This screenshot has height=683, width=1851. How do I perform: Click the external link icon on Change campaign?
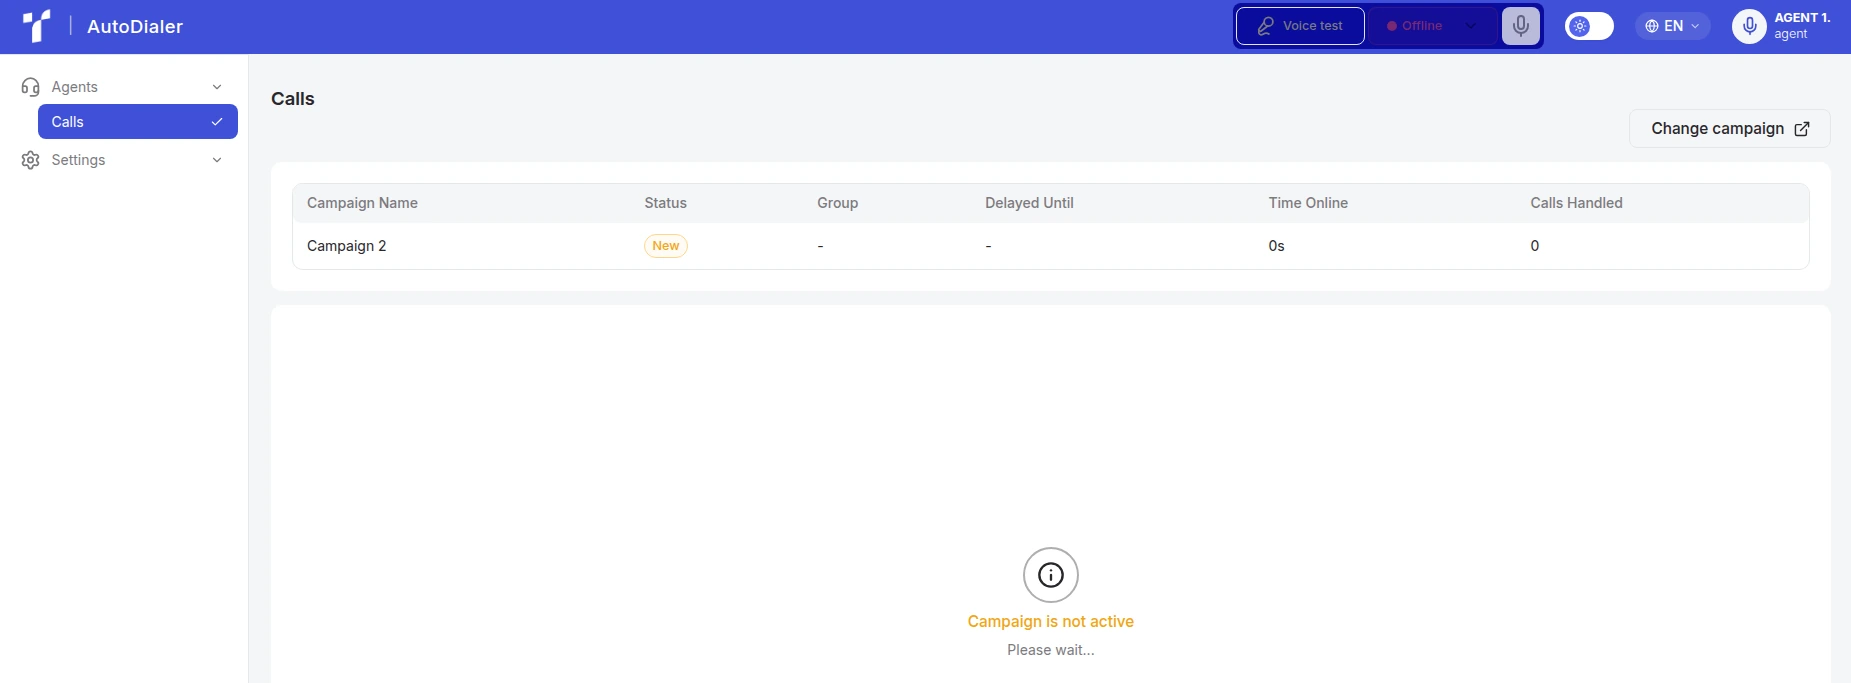[1802, 129]
